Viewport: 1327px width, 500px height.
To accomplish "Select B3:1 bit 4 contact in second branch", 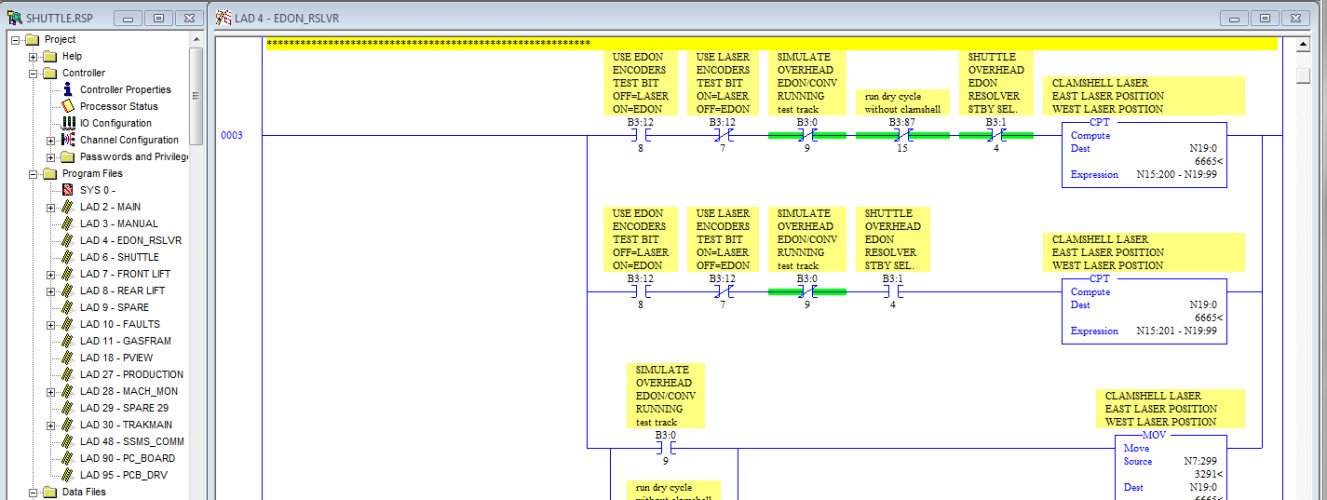I will click(x=892, y=292).
